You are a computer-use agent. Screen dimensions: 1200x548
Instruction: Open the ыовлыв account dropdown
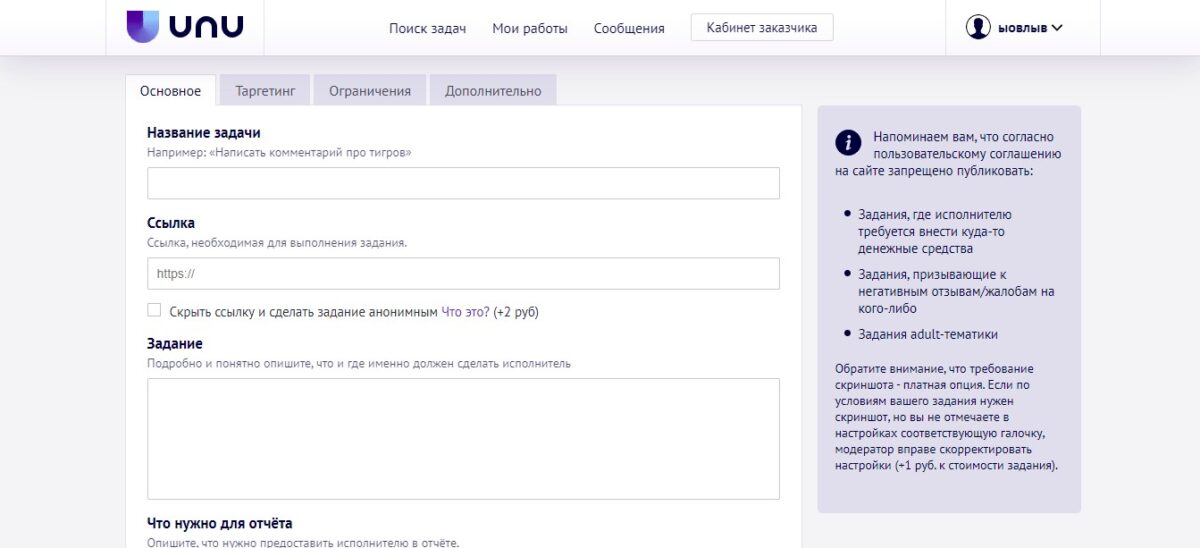tap(1014, 28)
